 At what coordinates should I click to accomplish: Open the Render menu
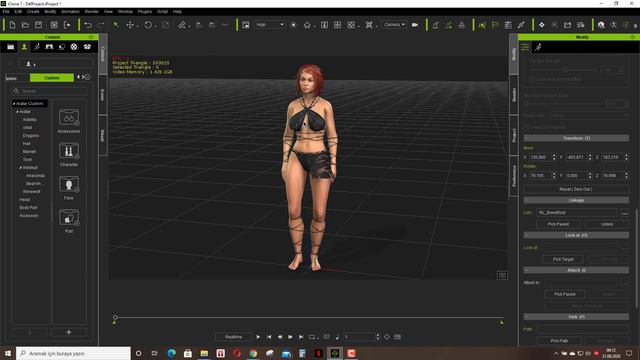point(92,11)
